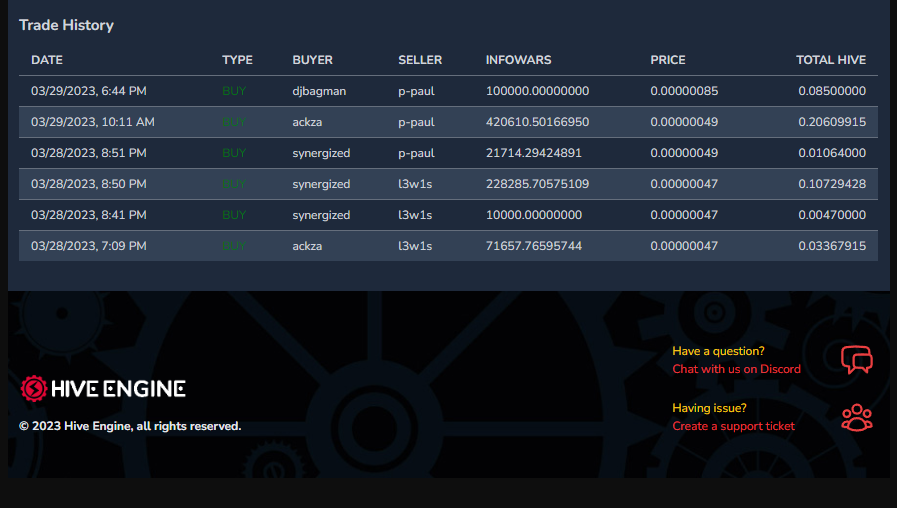Click buyer synergized in 8:51 PM row
897x508 pixels.
tap(321, 153)
